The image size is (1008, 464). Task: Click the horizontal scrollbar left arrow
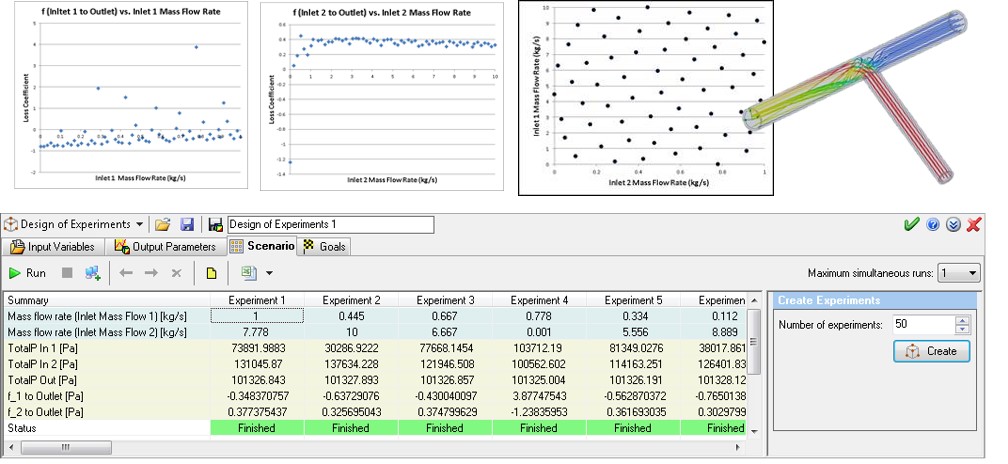click(x=10, y=447)
